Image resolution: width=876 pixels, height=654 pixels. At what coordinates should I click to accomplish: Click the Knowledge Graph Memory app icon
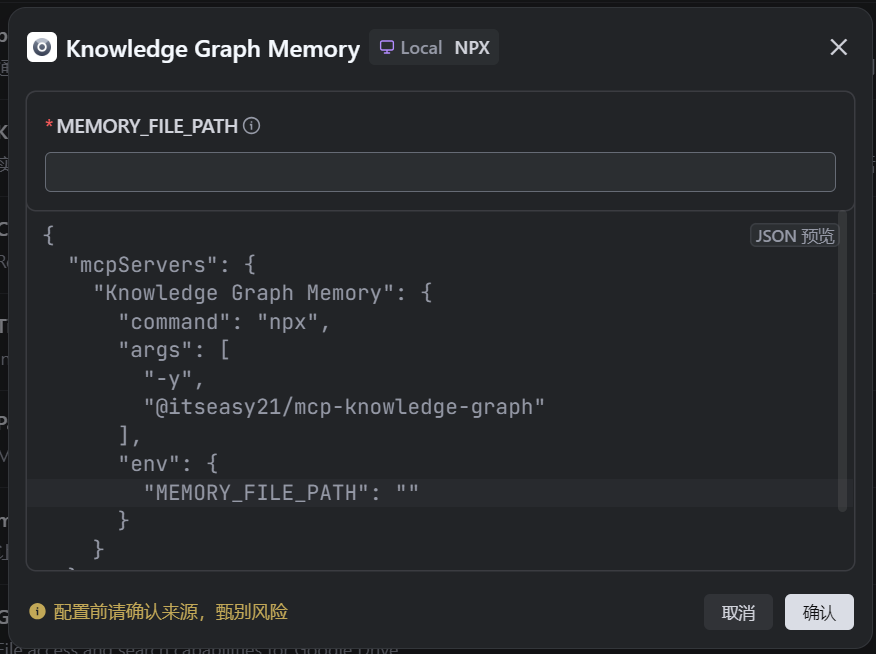(42, 47)
